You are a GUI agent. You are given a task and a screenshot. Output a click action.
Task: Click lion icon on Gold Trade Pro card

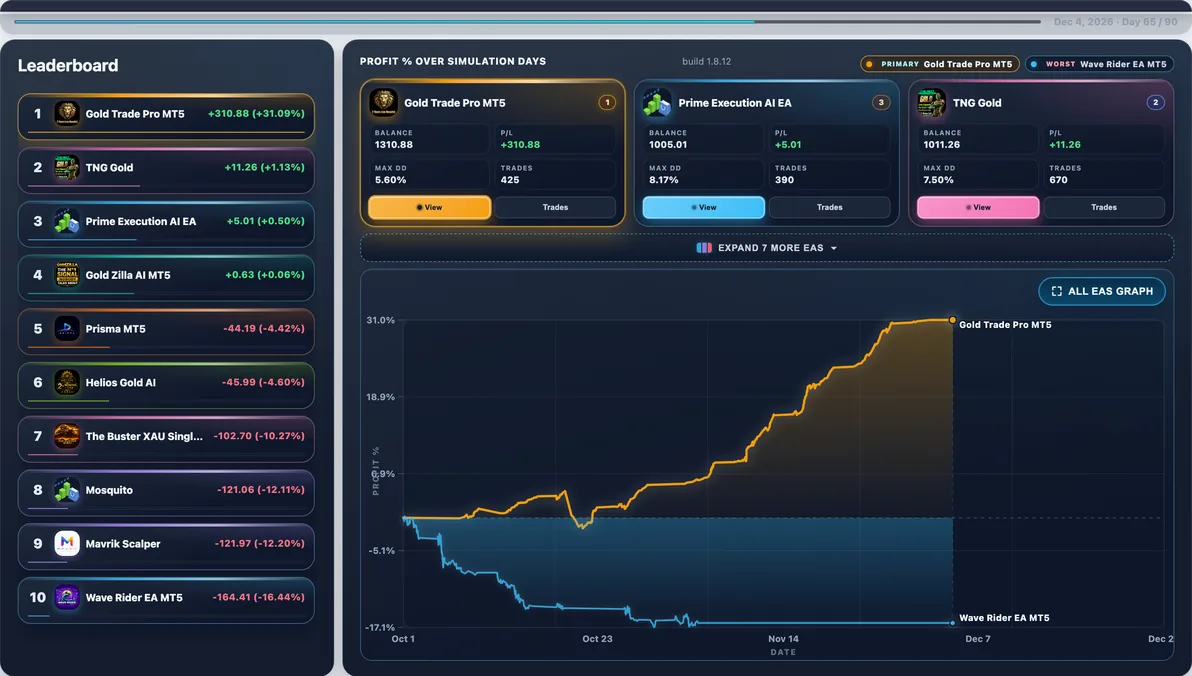(x=383, y=102)
